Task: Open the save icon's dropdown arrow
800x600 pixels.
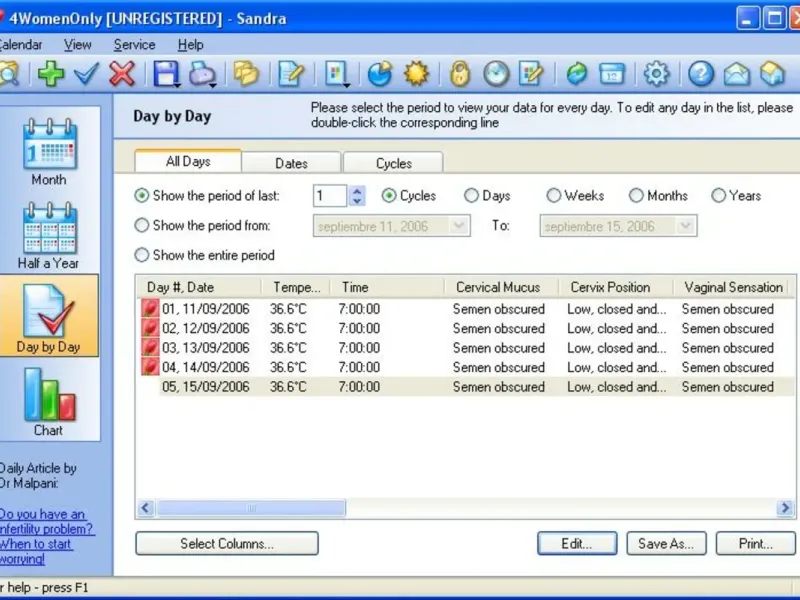Action: point(178,85)
